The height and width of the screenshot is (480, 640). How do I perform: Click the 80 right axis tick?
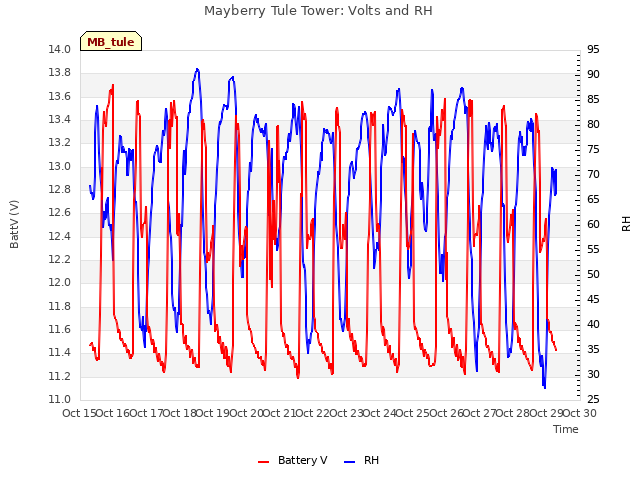(593, 124)
